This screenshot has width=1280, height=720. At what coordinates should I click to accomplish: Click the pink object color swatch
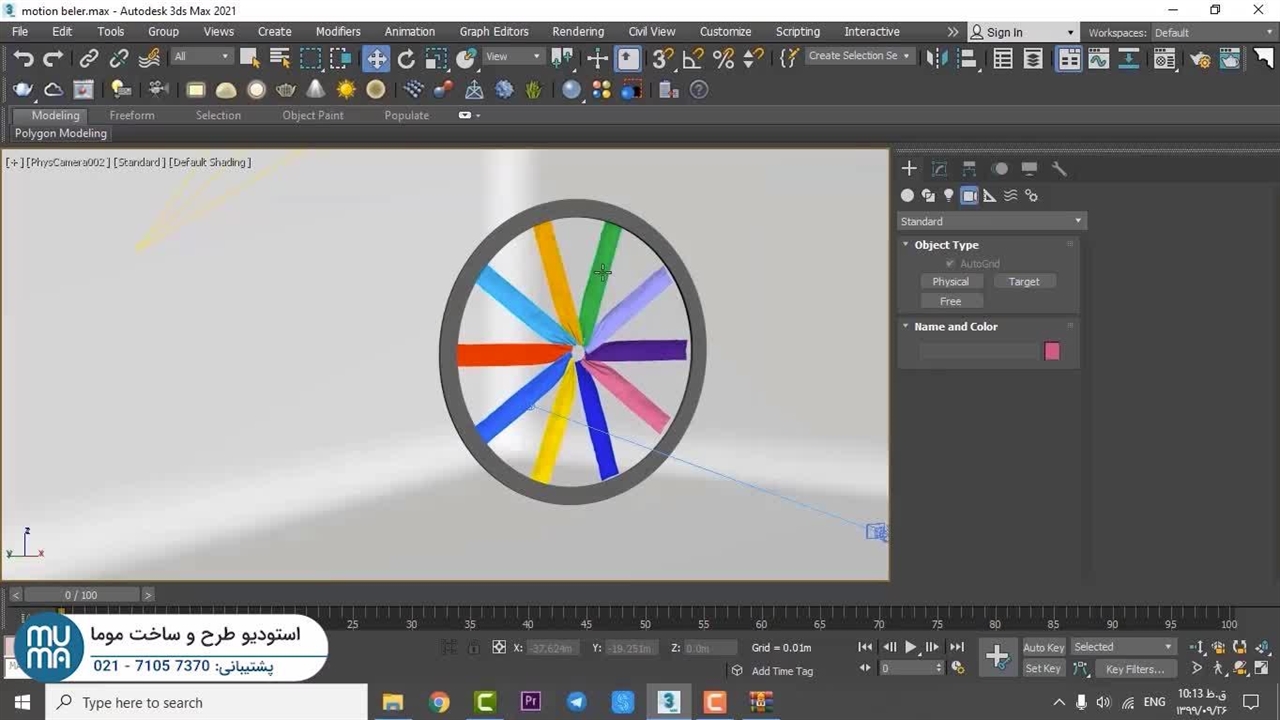[x=1052, y=351]
